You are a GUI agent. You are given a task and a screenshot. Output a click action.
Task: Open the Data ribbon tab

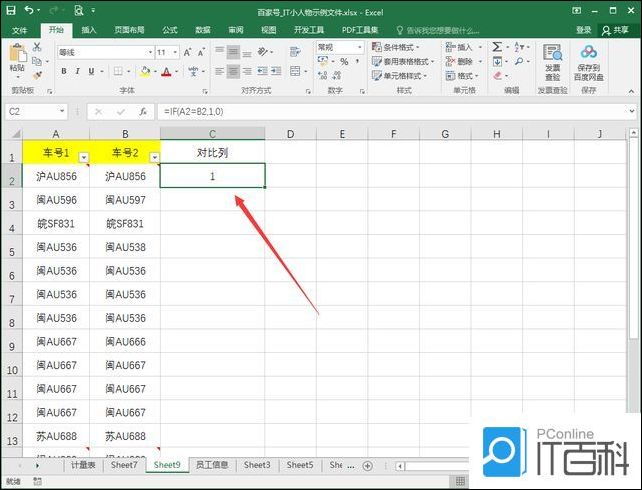(x=203, y=30)
